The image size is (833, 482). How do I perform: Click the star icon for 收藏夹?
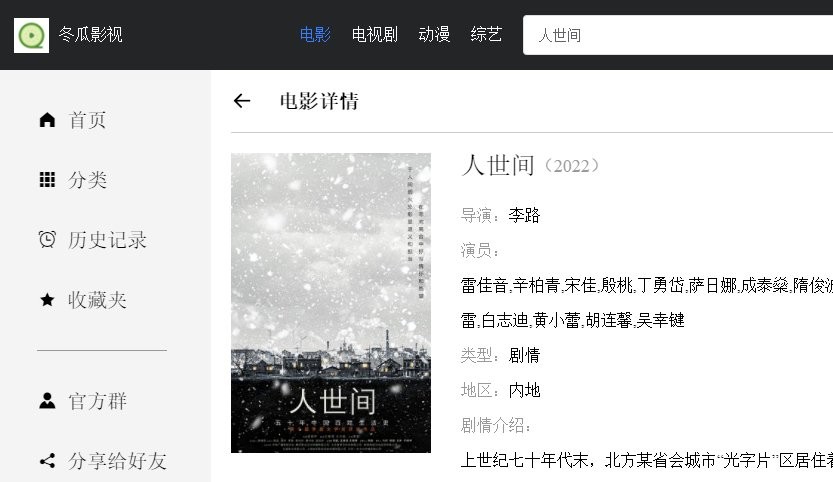click(x=47, y=300)
